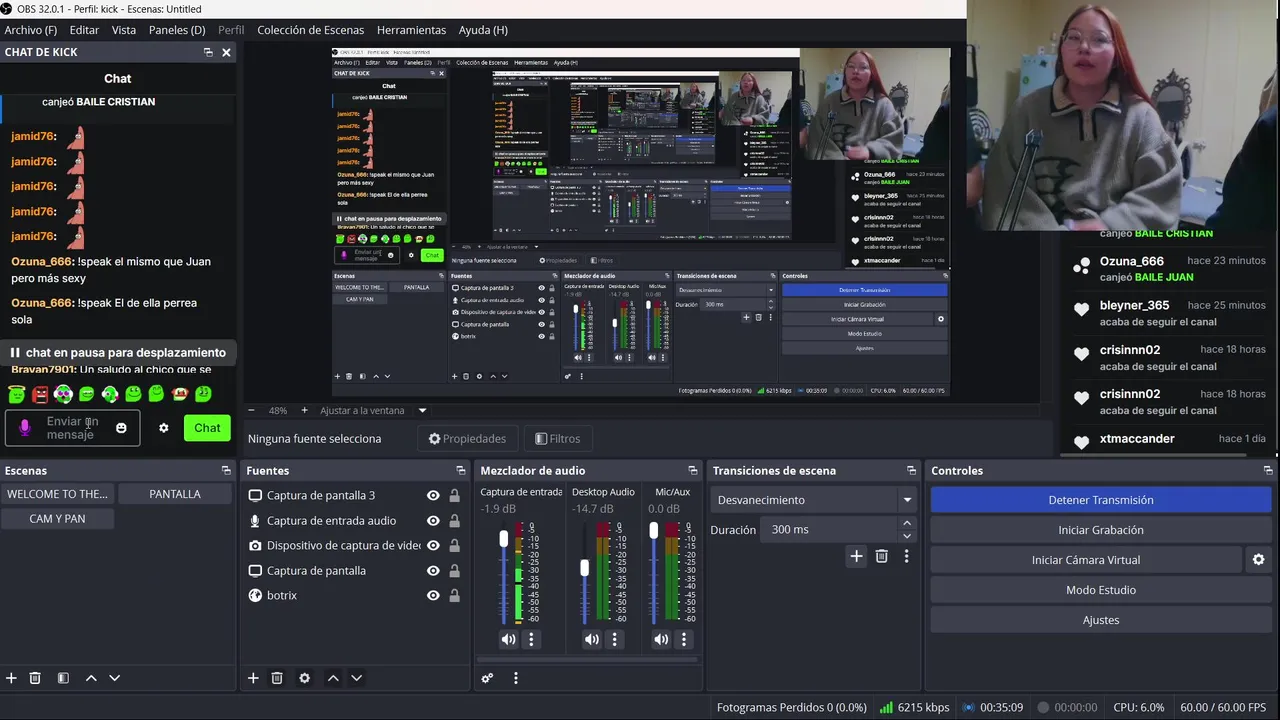Toggle visibility of botrix source
This screenshot has height=720, width=1280.
pyautogui.click(x=433, y=595)
